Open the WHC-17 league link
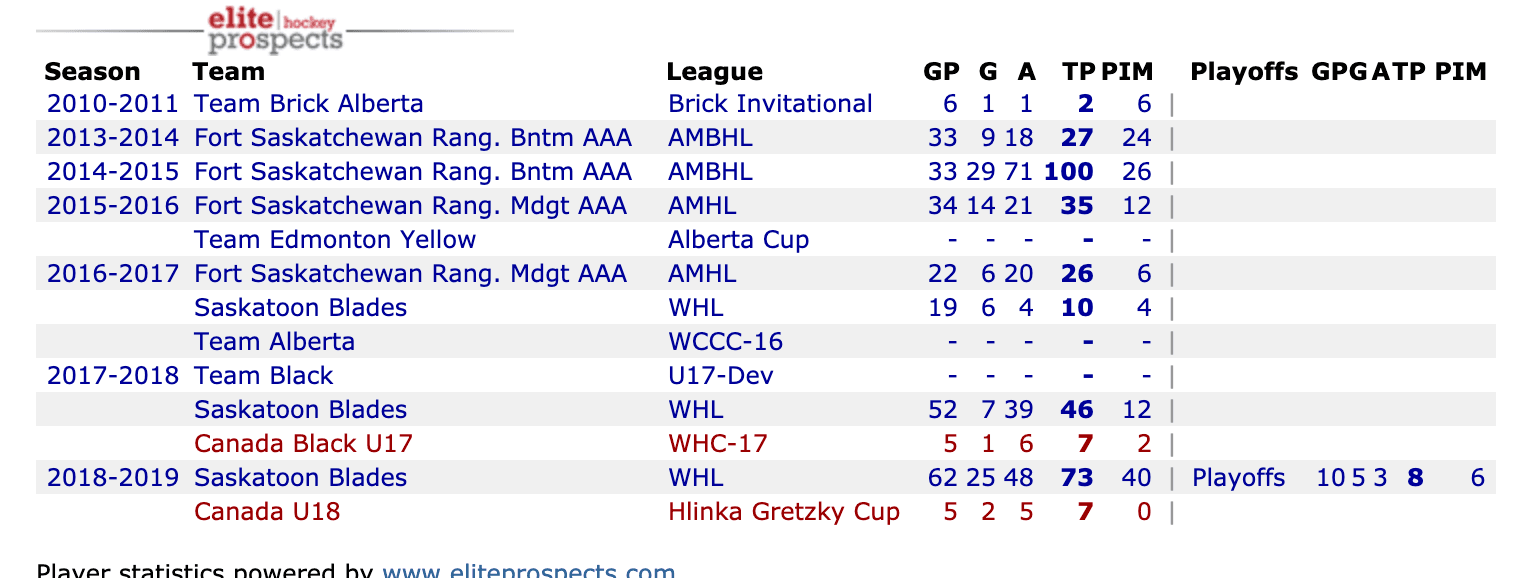This screenshot has width=1522, height=586. point(717,444)
